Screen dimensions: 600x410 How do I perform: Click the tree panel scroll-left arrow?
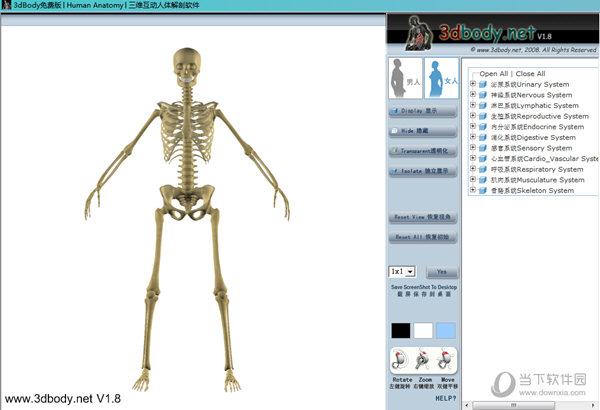point(466,405)
